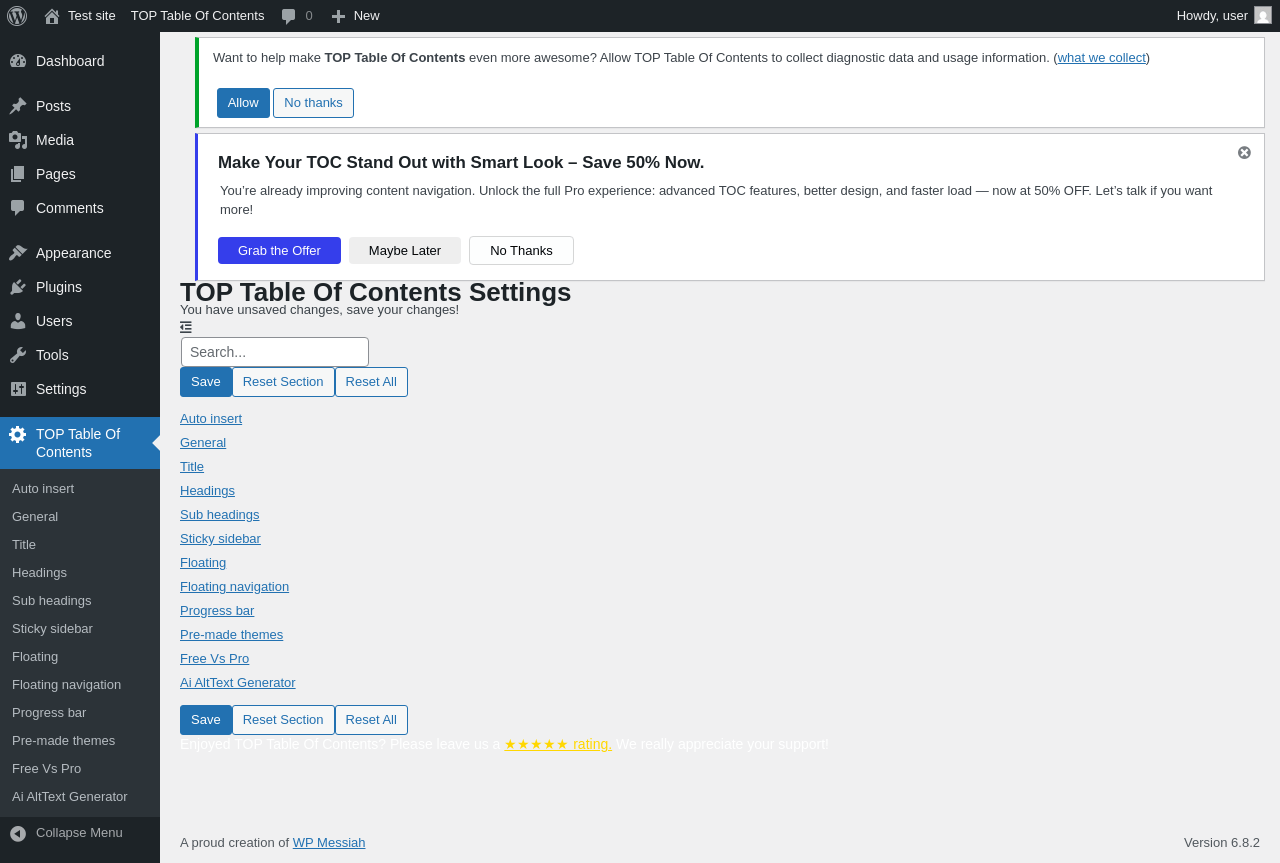Click the top Reset All button

(371, 382)
